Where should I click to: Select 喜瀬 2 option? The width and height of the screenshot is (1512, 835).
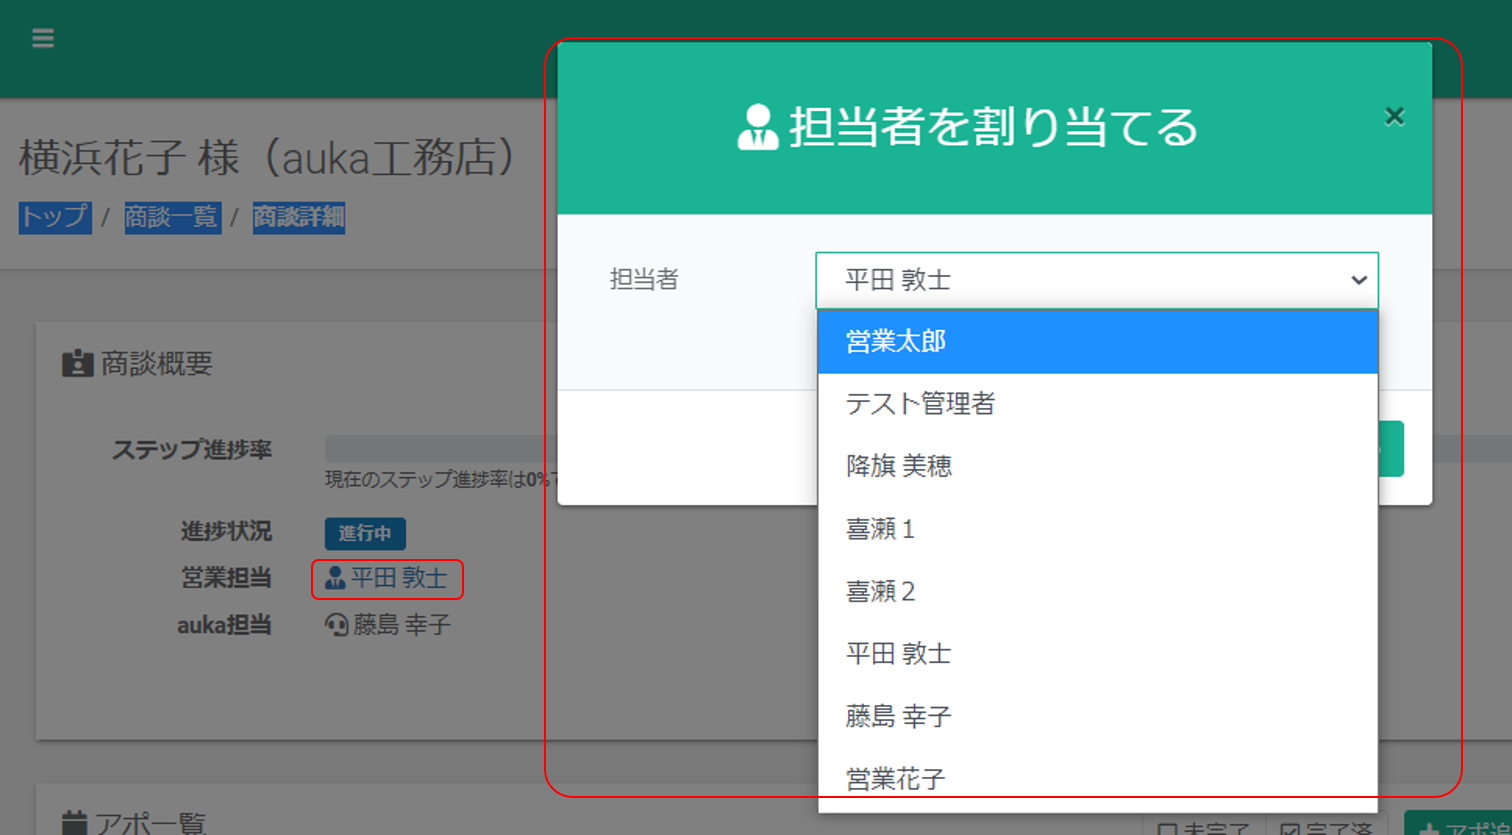click(1098, 591)
